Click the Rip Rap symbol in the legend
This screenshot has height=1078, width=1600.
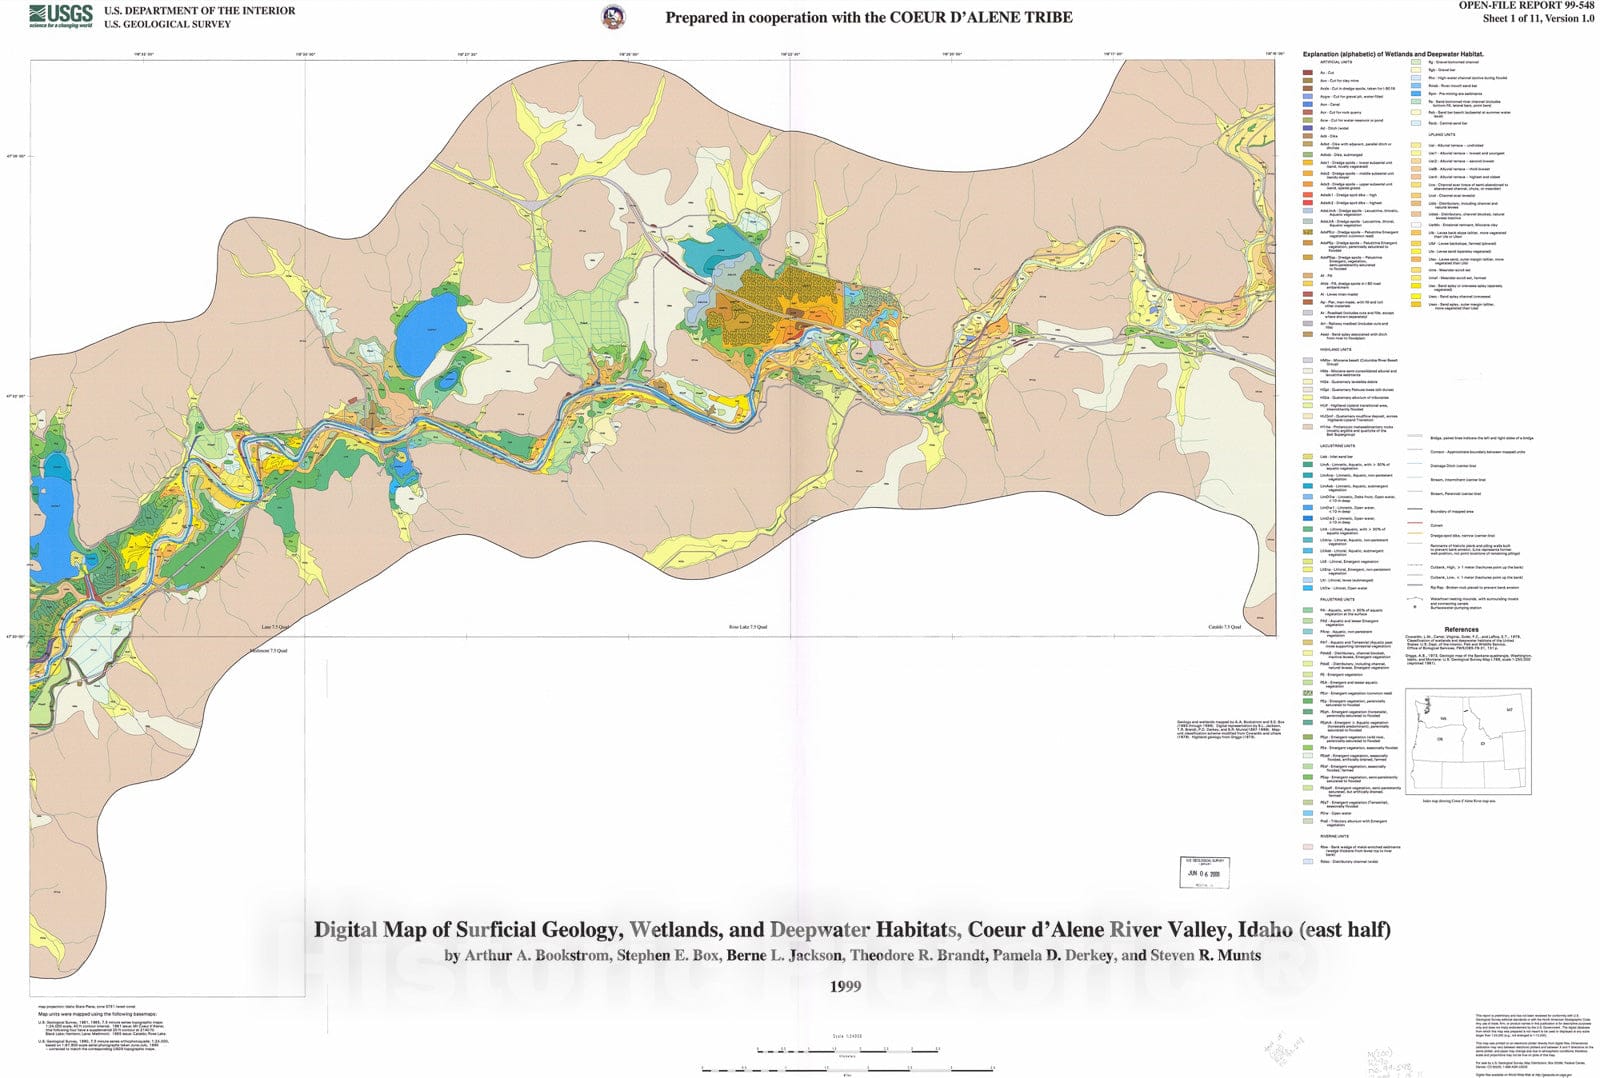tap(1415, 587)
